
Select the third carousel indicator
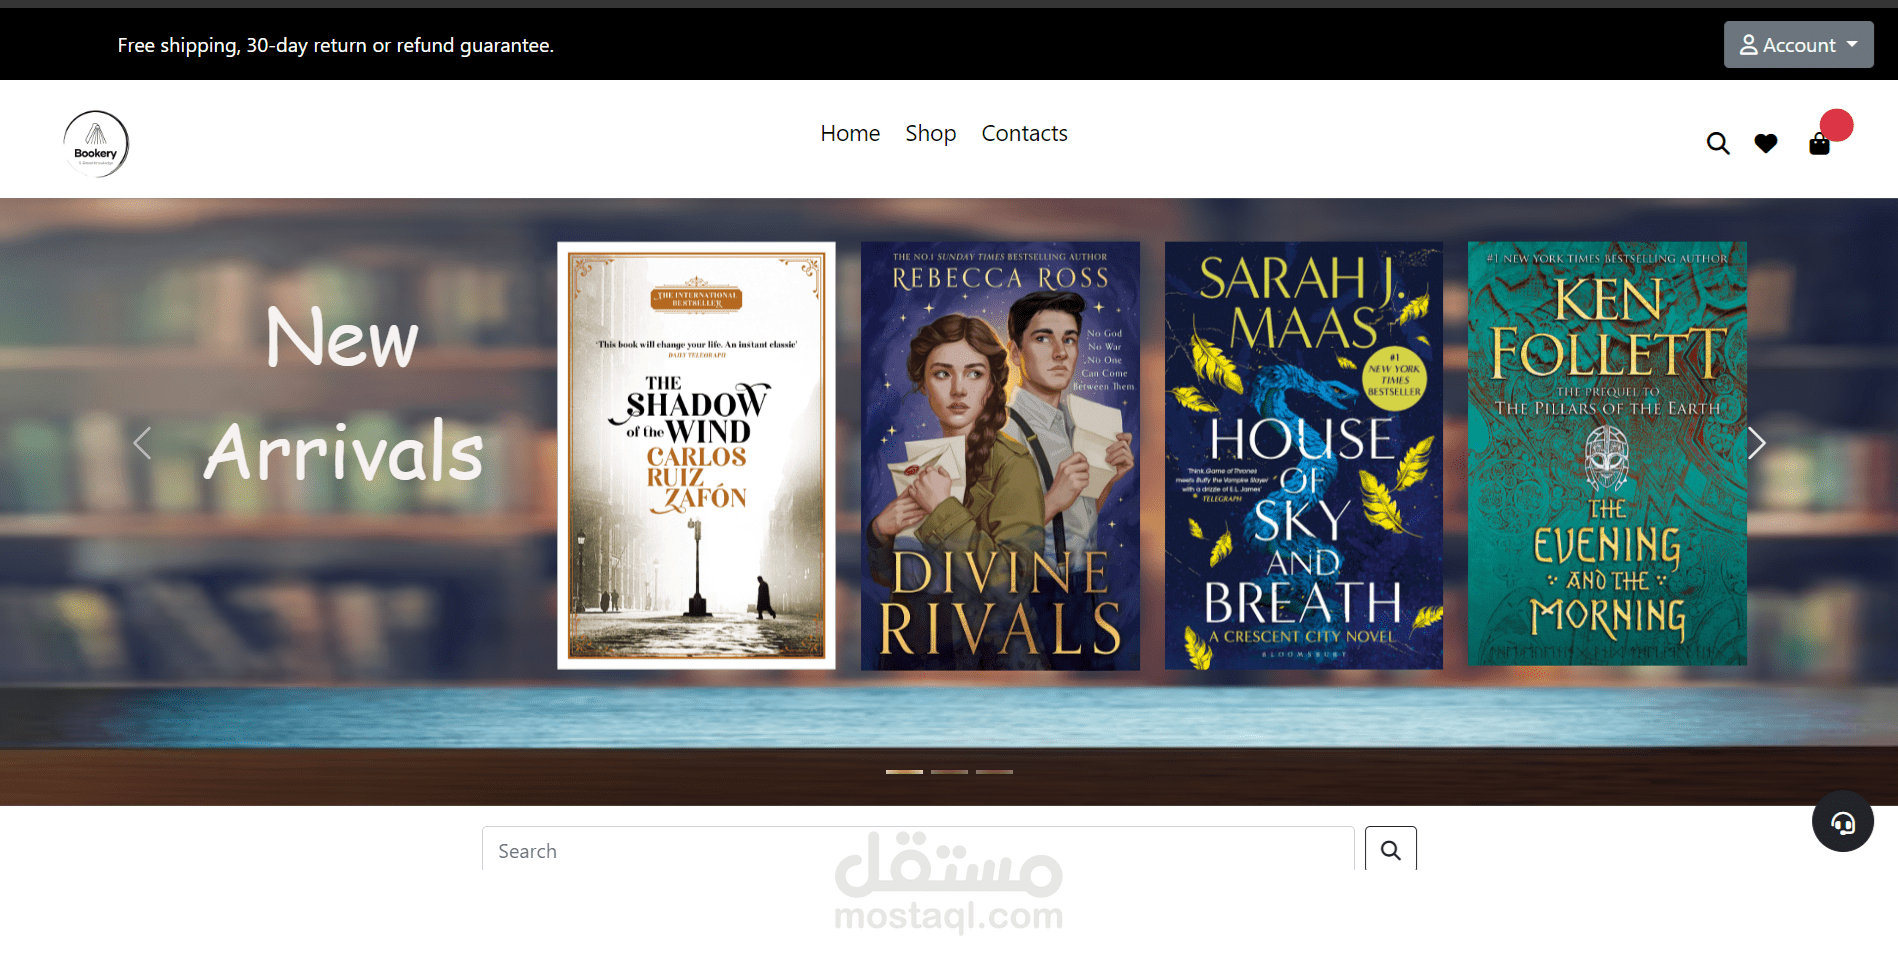(x=994, y=772)
